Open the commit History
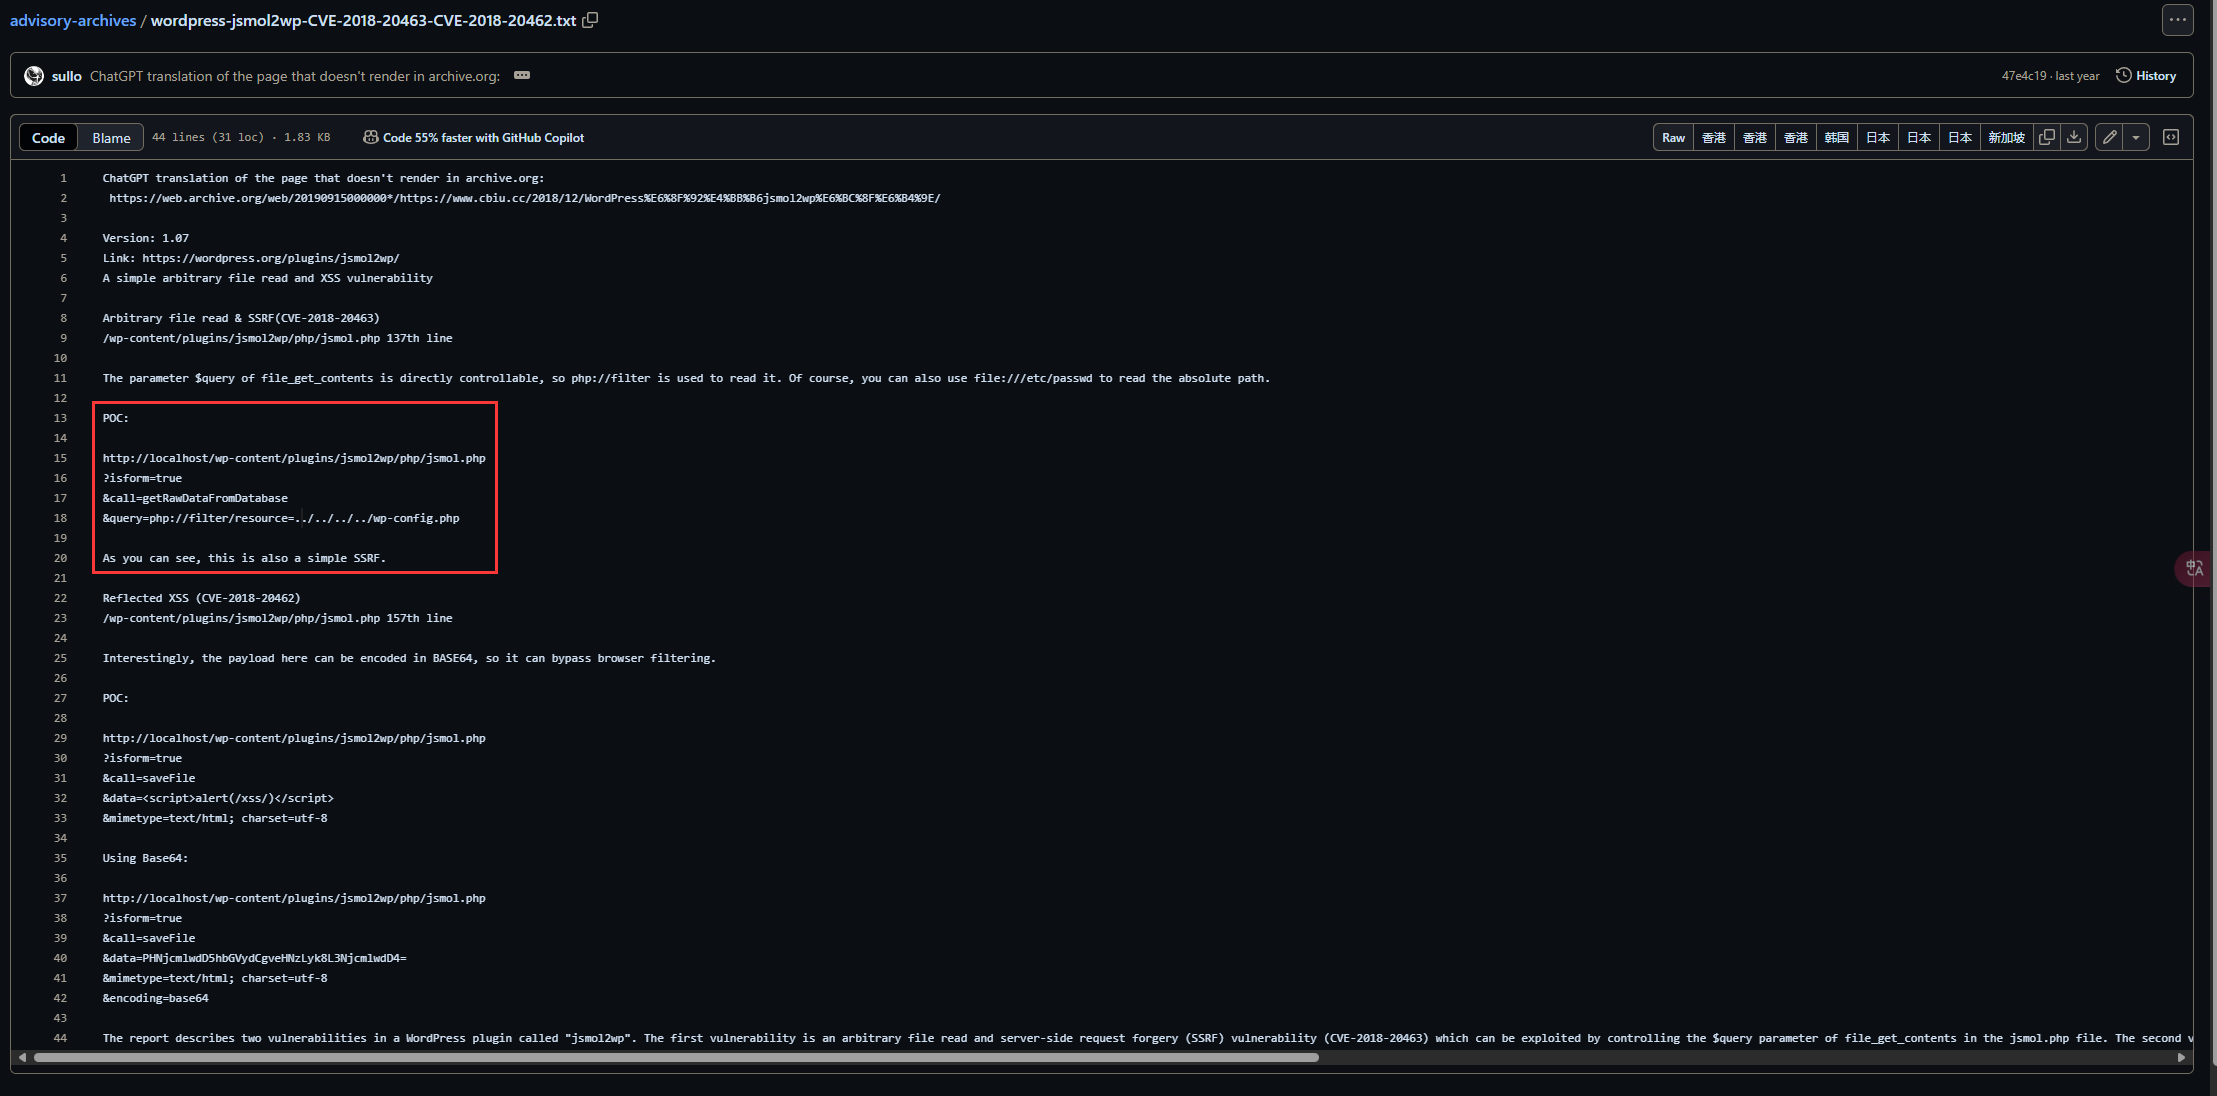This screenshot has width=2217, height=1096. point(2146,76)
